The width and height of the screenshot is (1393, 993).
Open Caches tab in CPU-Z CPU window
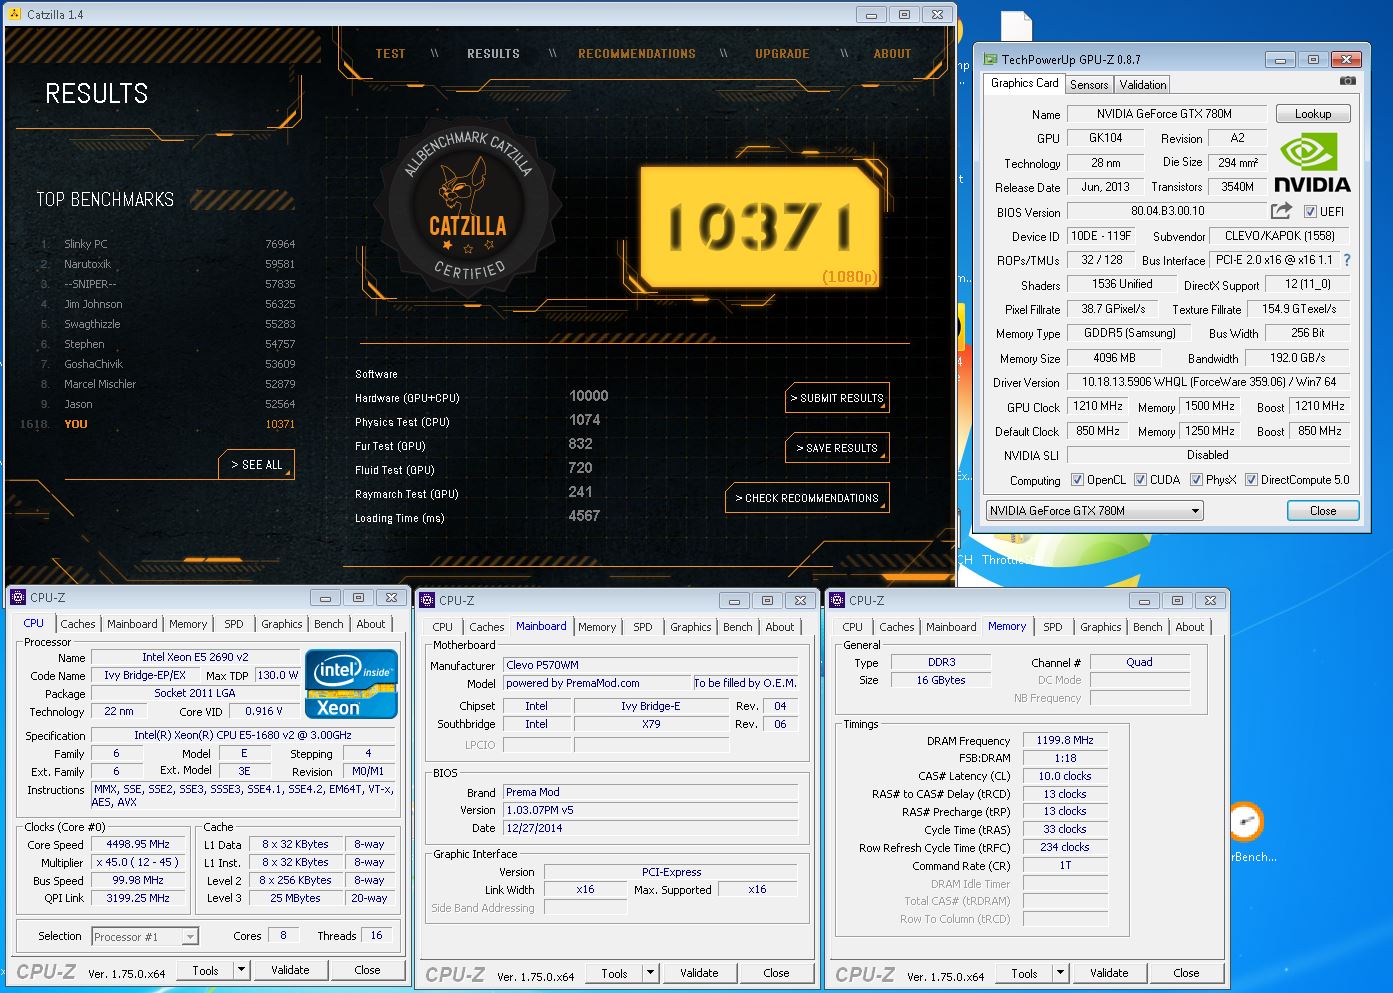(78, 624)
